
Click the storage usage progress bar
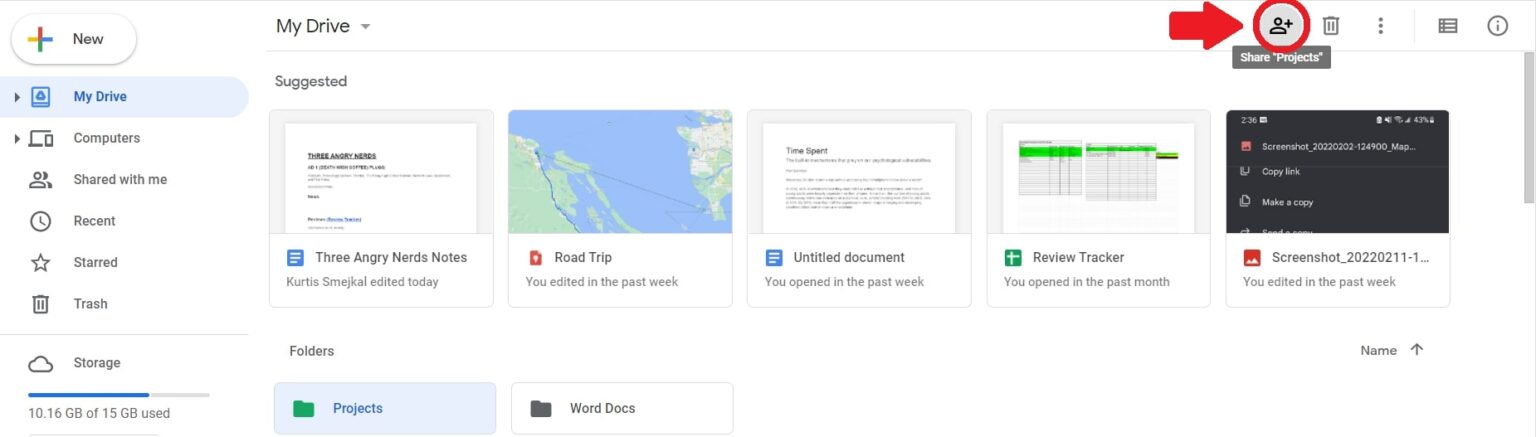point(119,395)
